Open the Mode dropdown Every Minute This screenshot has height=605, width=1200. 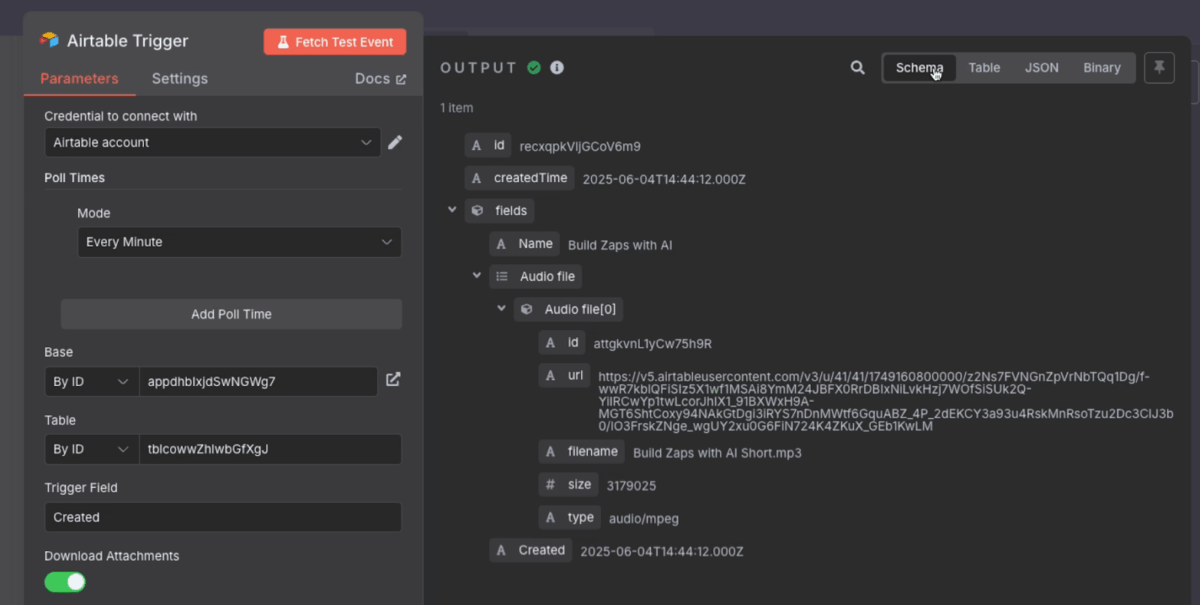coord(239,242)
